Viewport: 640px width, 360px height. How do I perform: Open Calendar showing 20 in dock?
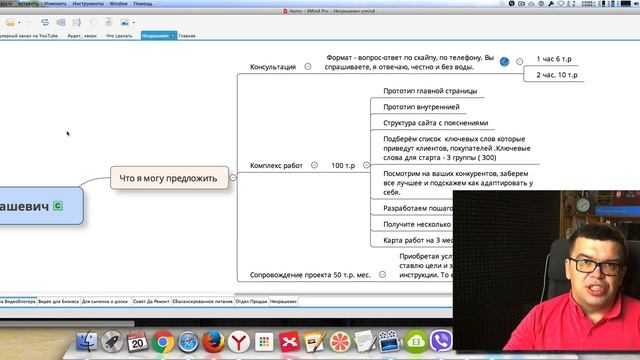point(138,342)
